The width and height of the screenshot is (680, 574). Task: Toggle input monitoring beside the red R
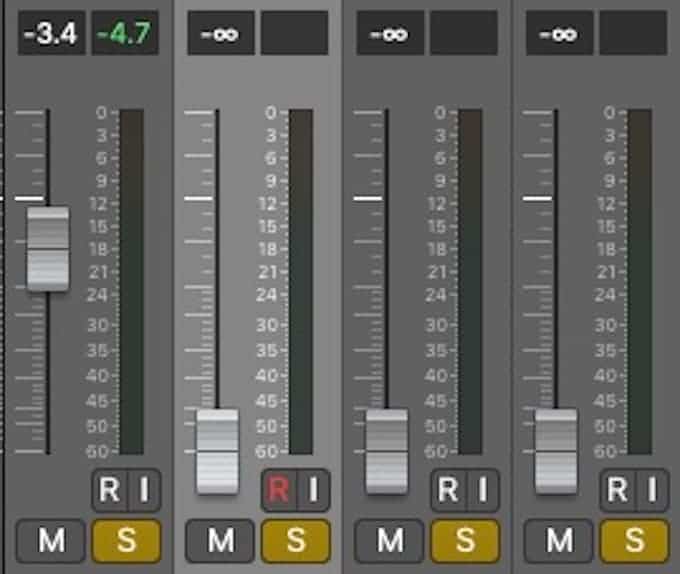314,490
